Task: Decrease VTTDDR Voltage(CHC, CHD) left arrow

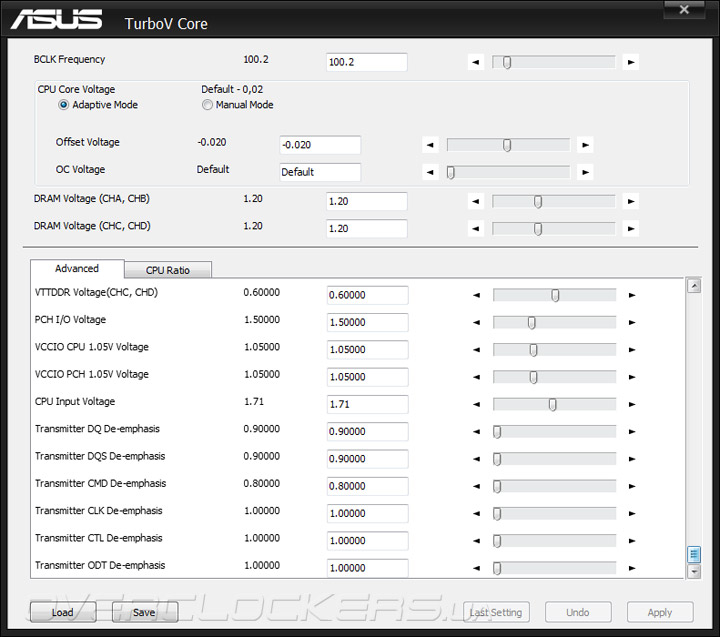Action: pos(477,295)
